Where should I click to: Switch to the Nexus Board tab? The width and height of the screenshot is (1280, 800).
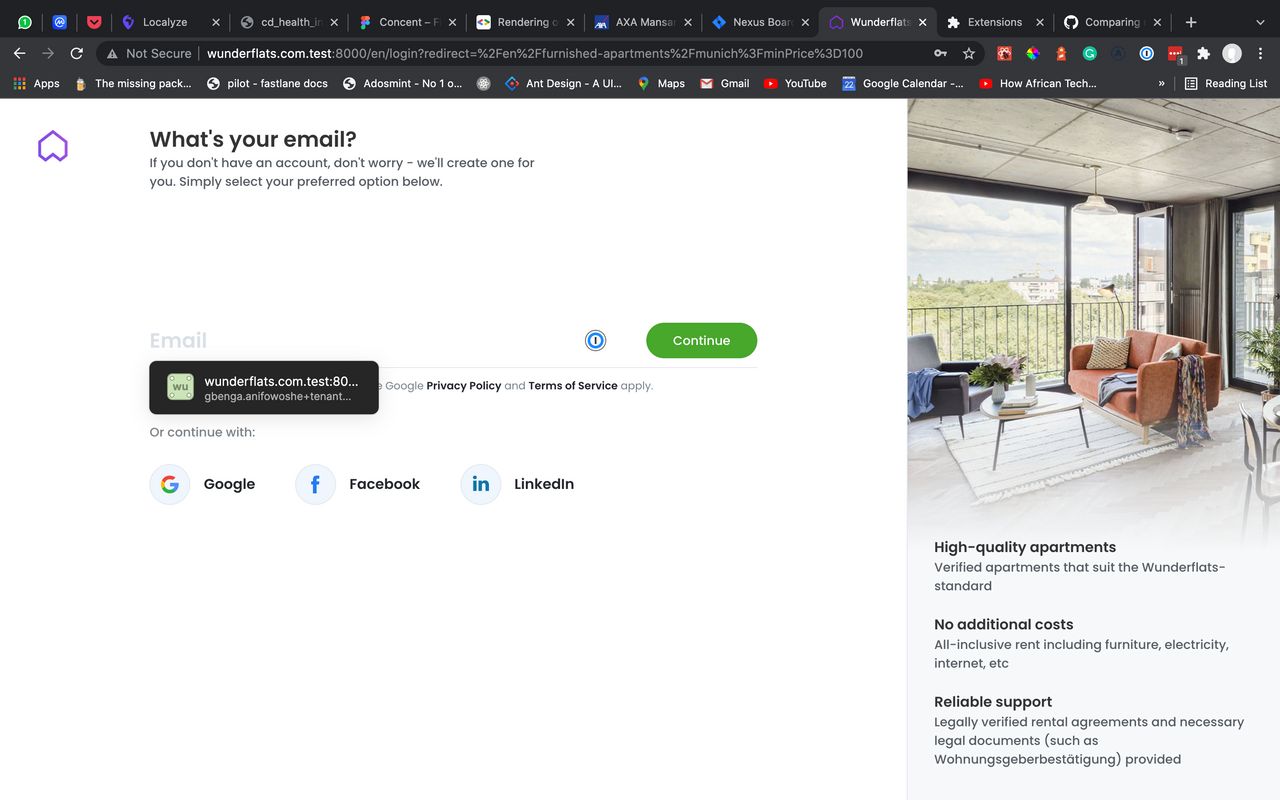click(x=761, y=22)
